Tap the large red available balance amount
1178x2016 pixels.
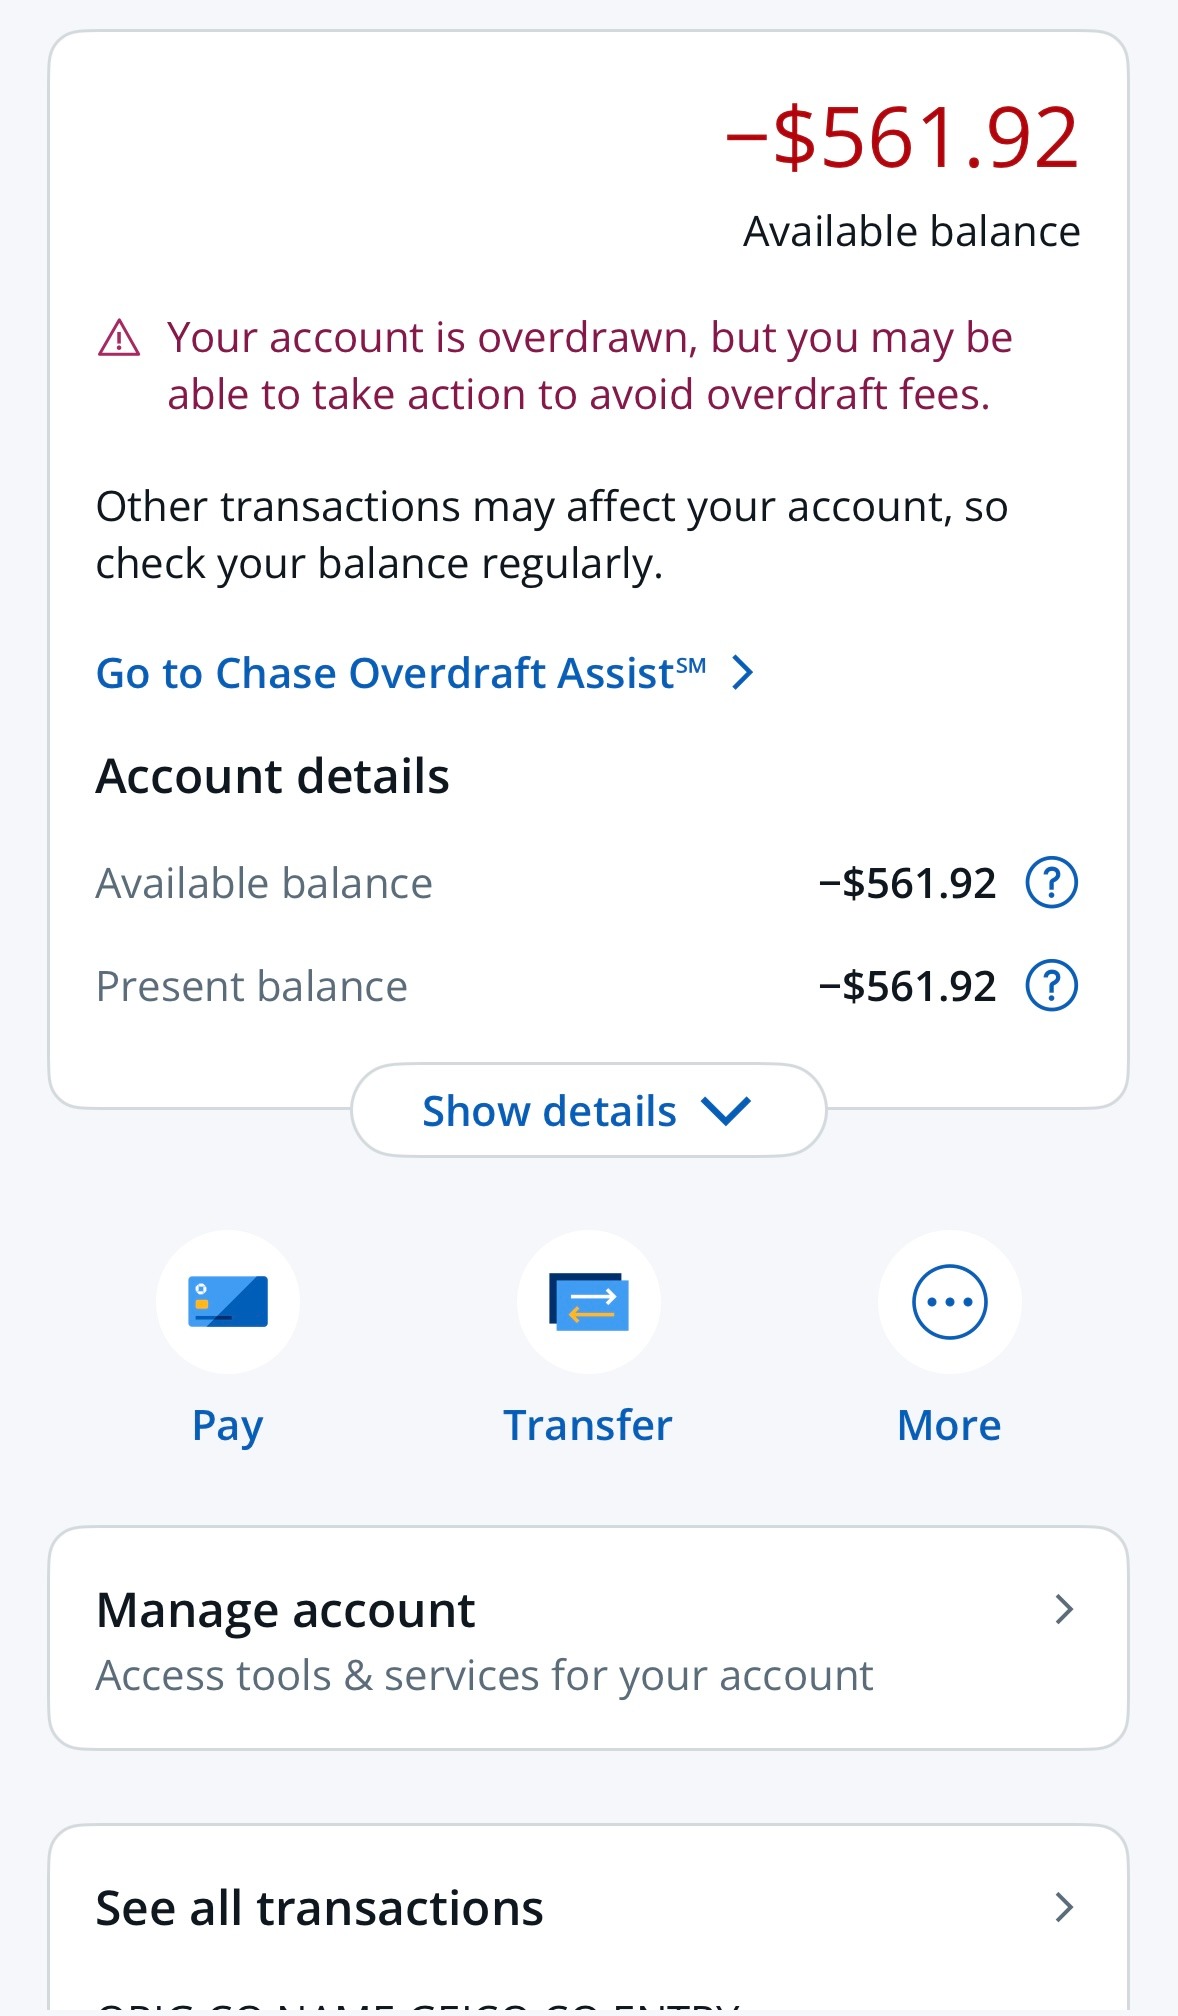coord(902,138)
